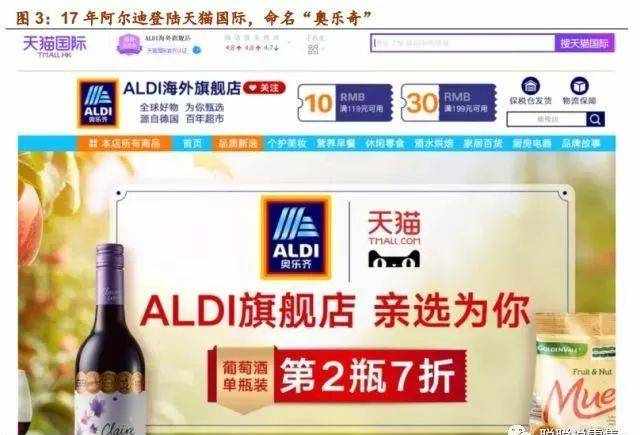Click the store search magnifier icon
Viewport: 640px width, 435px height.
point(595,120)
